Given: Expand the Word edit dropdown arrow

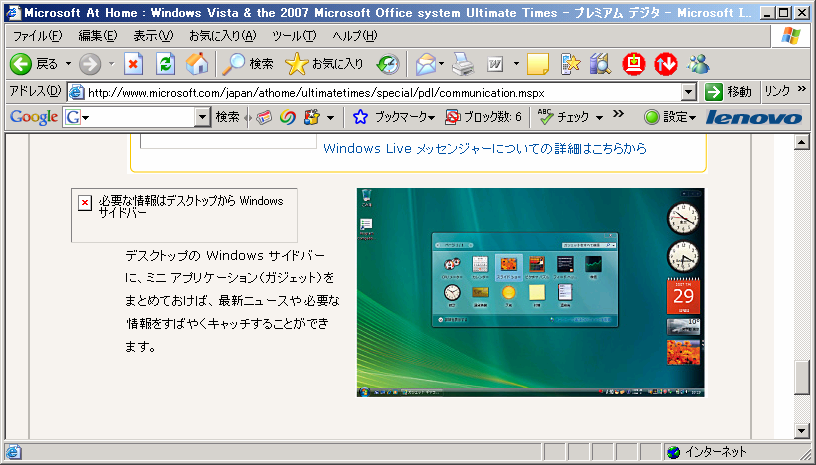Looking at the screenshot, I should pos(516,64).
